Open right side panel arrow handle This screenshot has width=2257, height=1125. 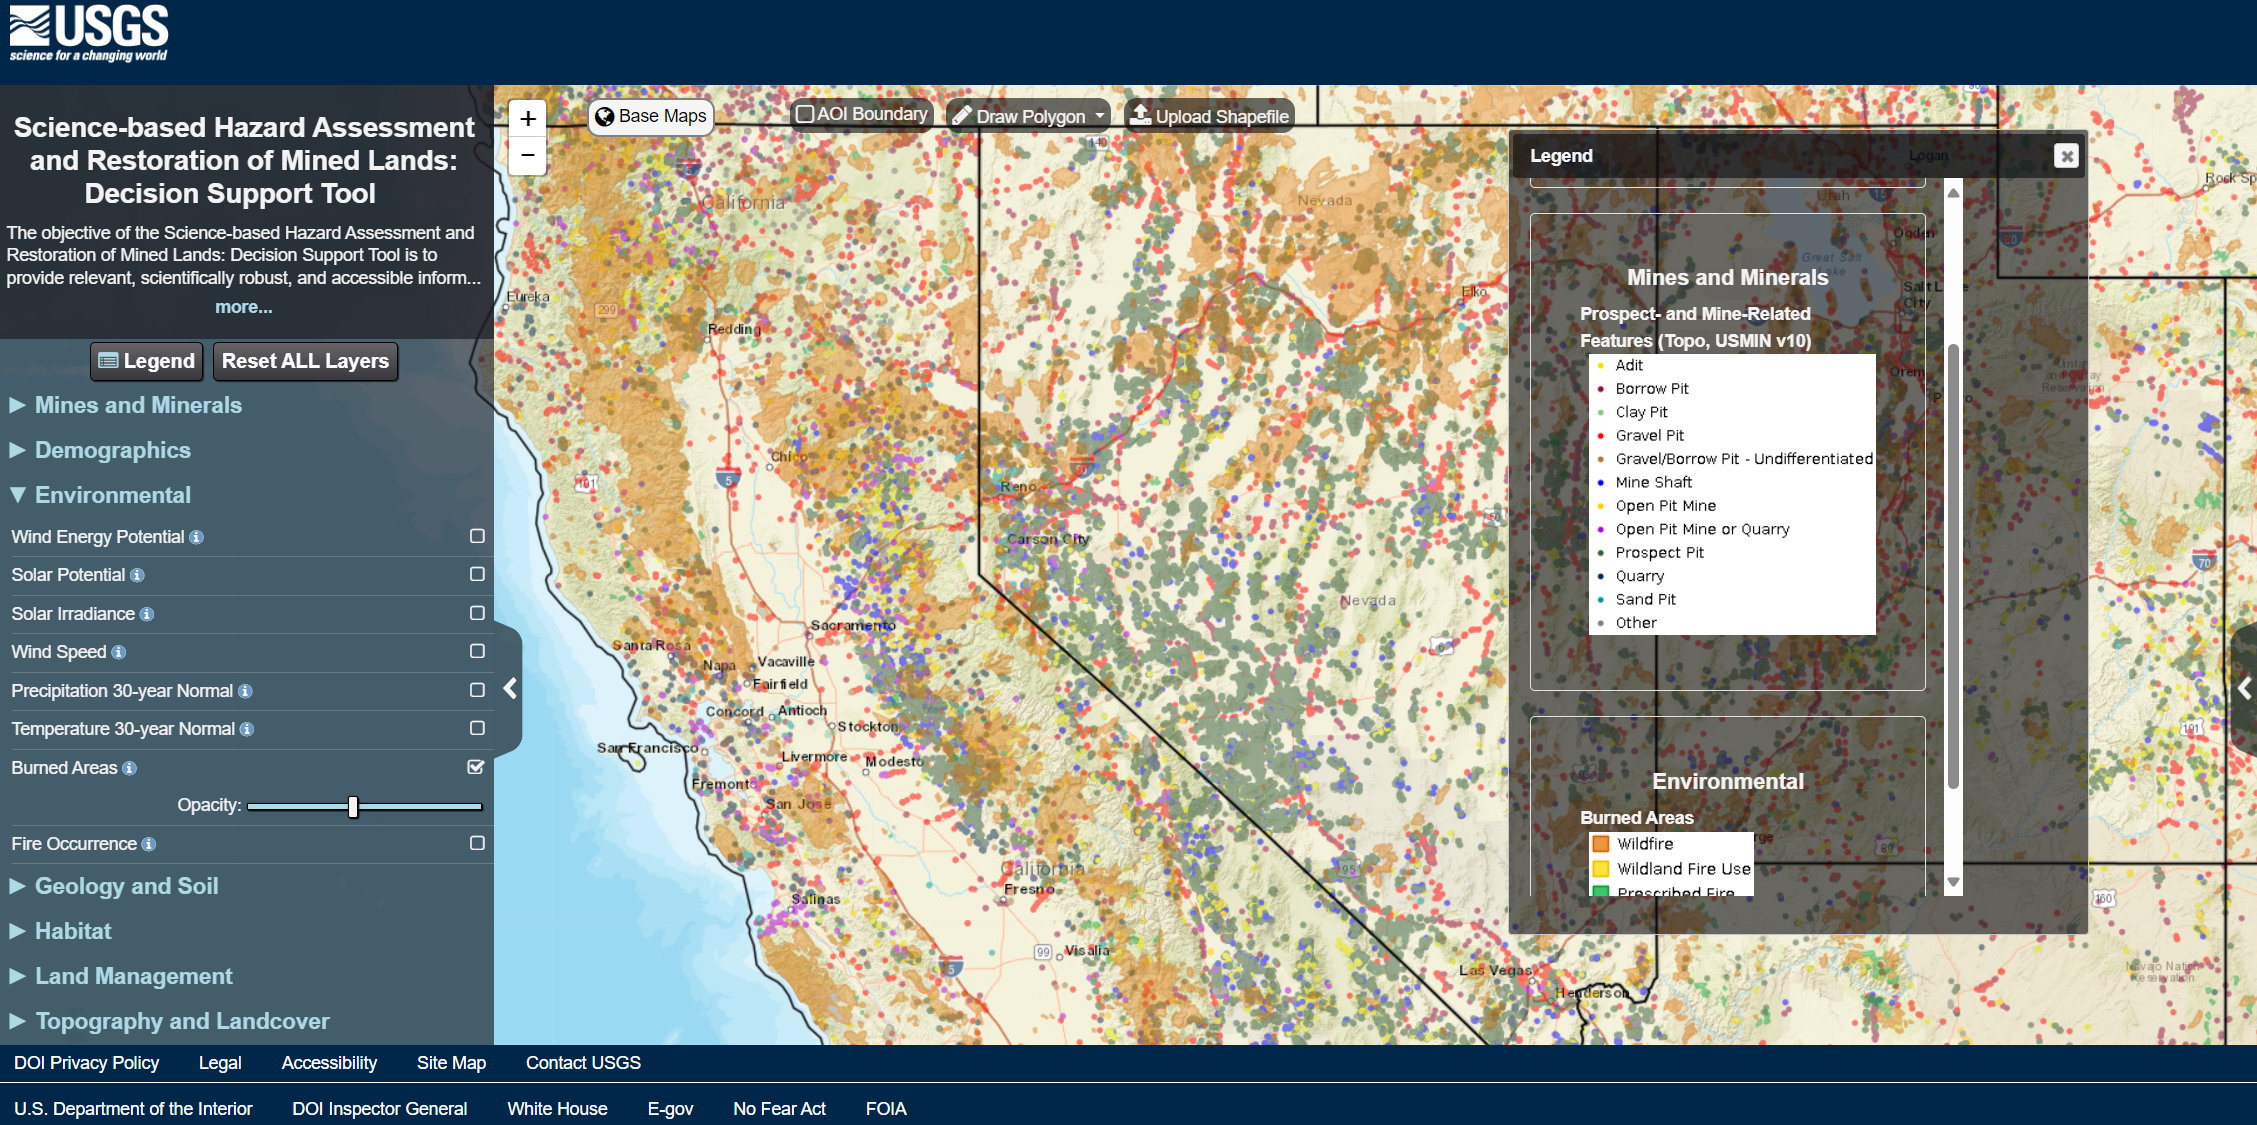coord(2245,688)
